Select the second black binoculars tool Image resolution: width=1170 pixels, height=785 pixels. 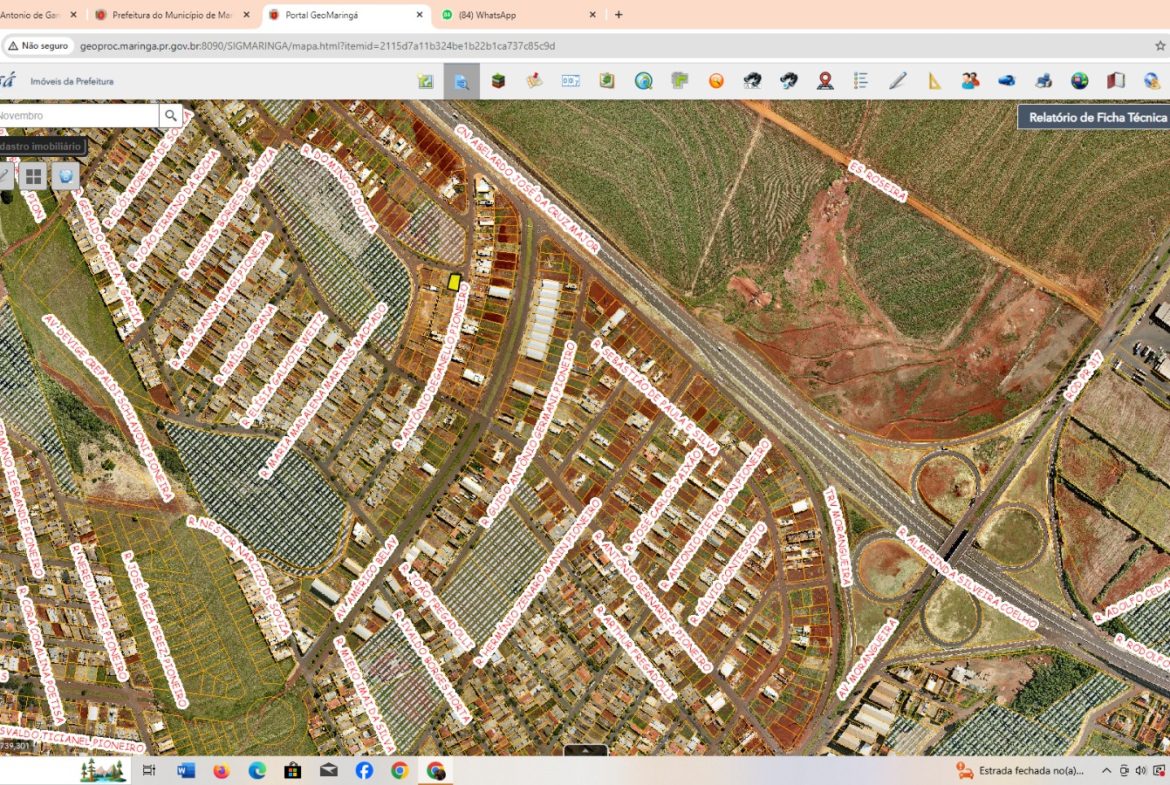789,81
